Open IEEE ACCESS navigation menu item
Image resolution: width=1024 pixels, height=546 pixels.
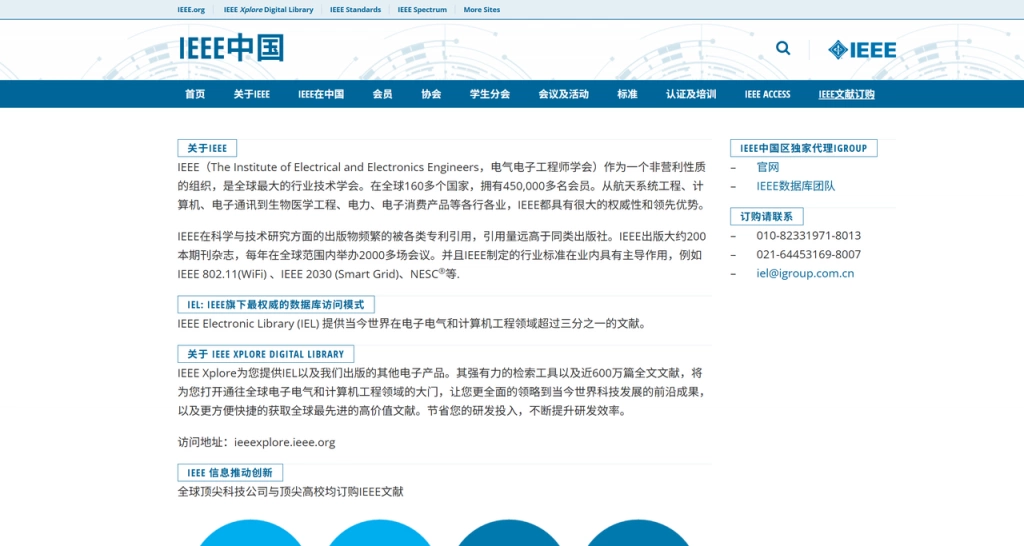(767, 94)
